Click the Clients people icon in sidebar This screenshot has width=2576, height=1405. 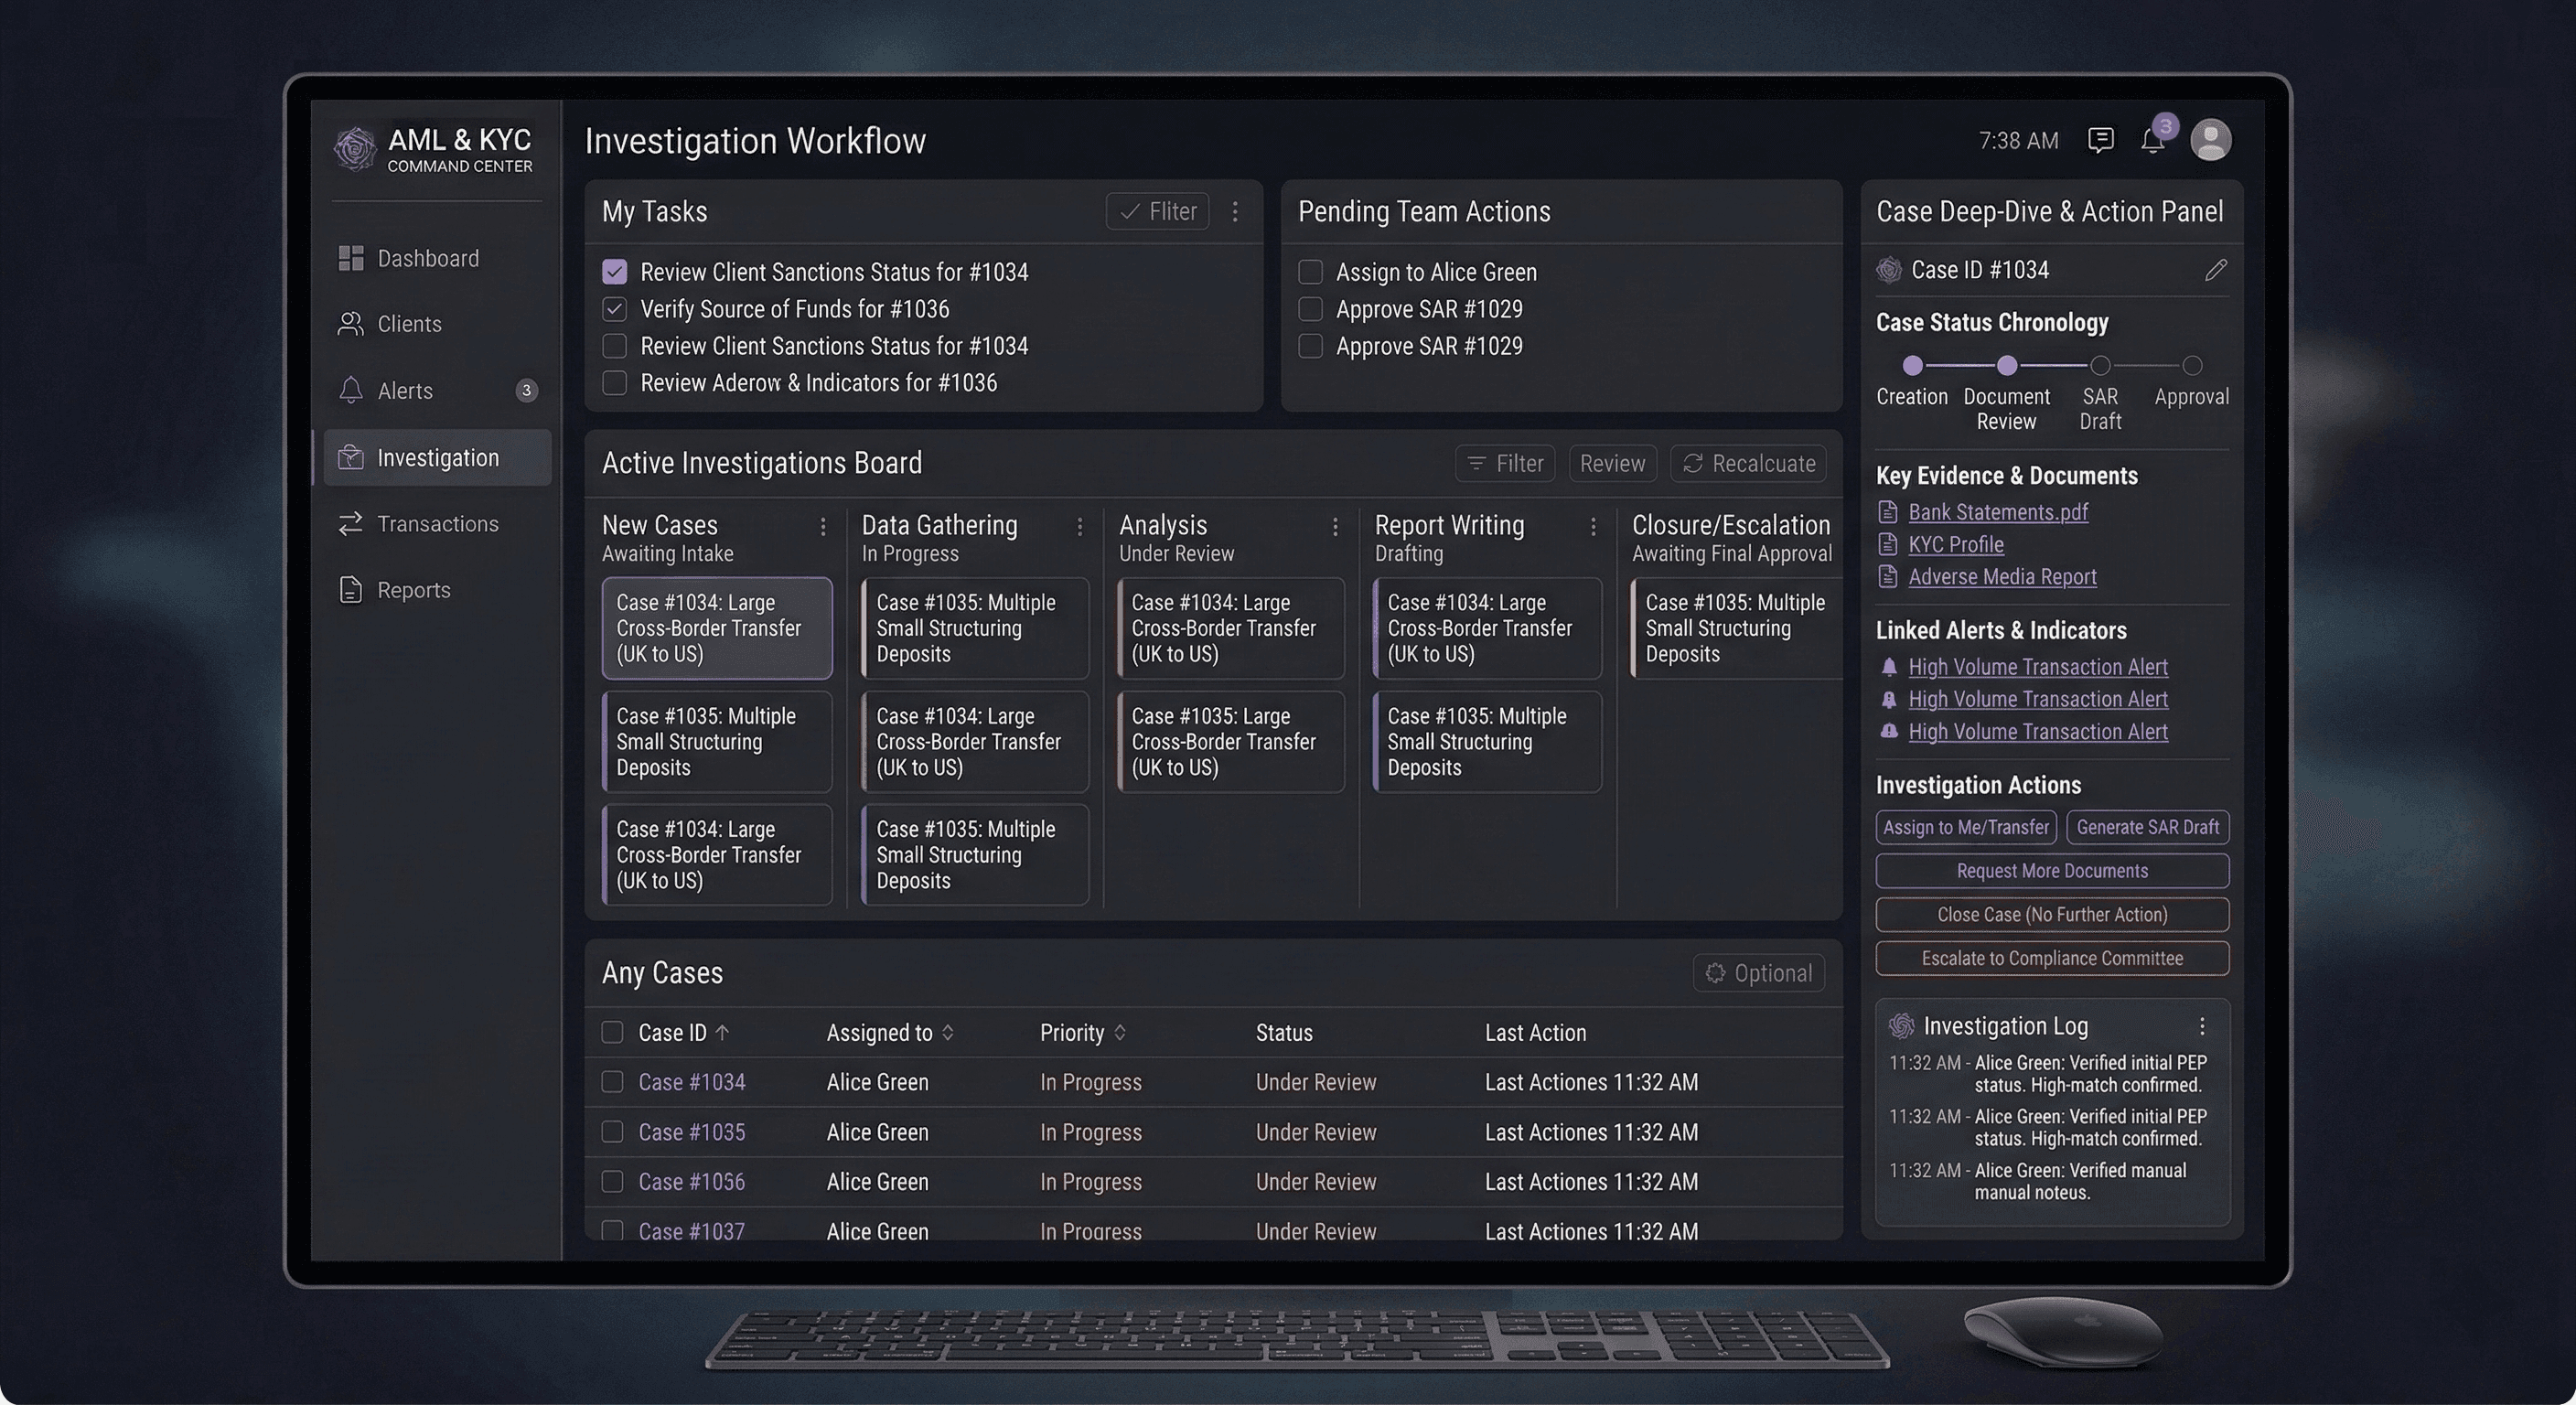point(351,324)
